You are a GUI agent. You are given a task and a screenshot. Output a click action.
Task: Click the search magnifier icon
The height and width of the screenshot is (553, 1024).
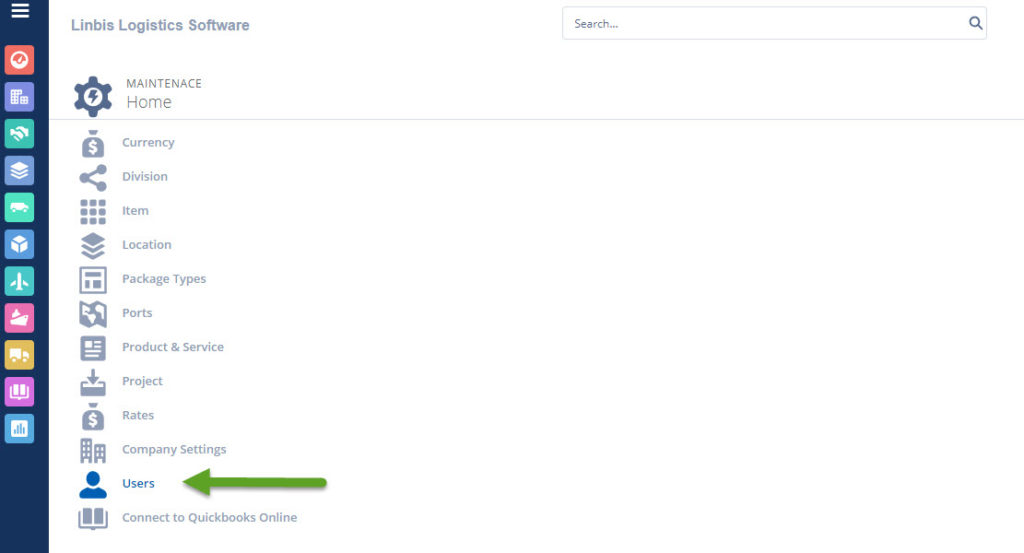point(975,24)
